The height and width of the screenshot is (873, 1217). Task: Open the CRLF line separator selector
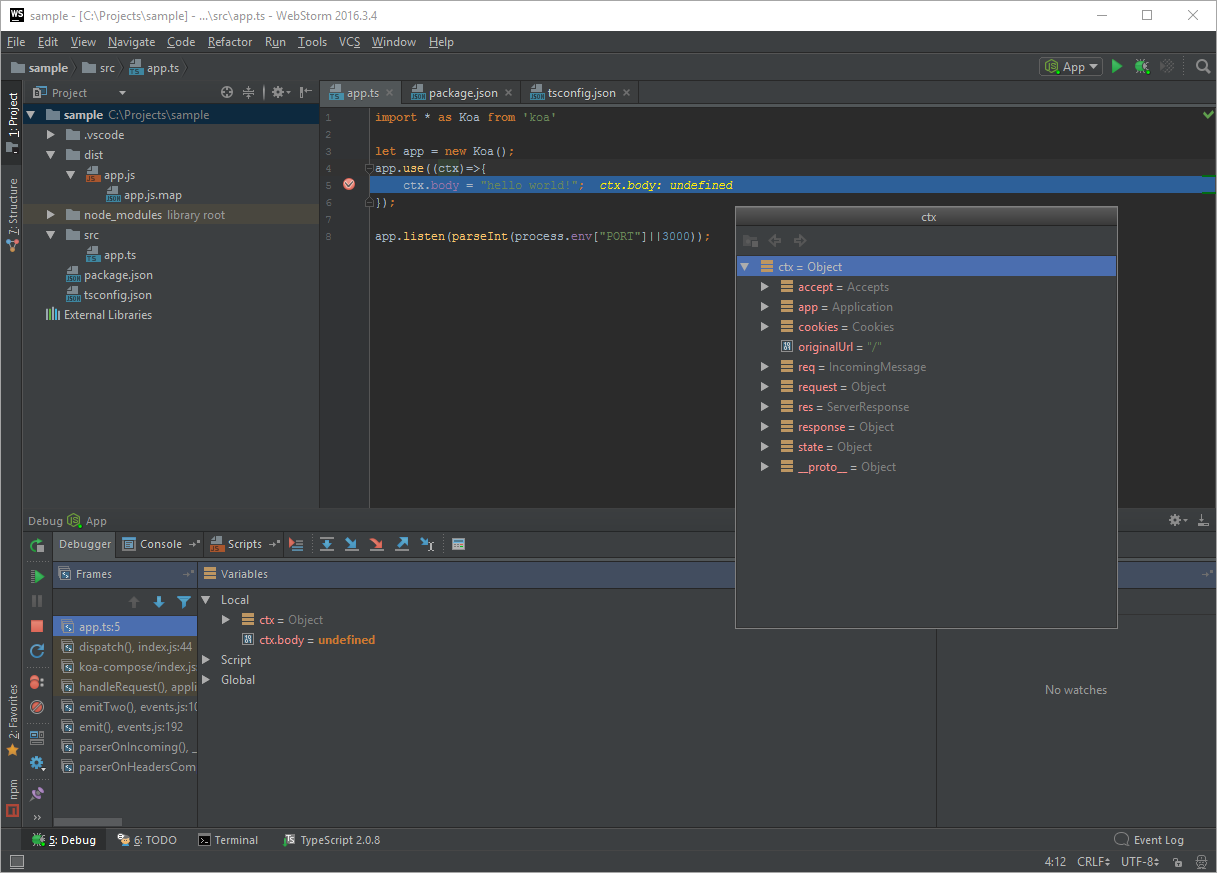pyautogui.click(x=1093, y=861)
